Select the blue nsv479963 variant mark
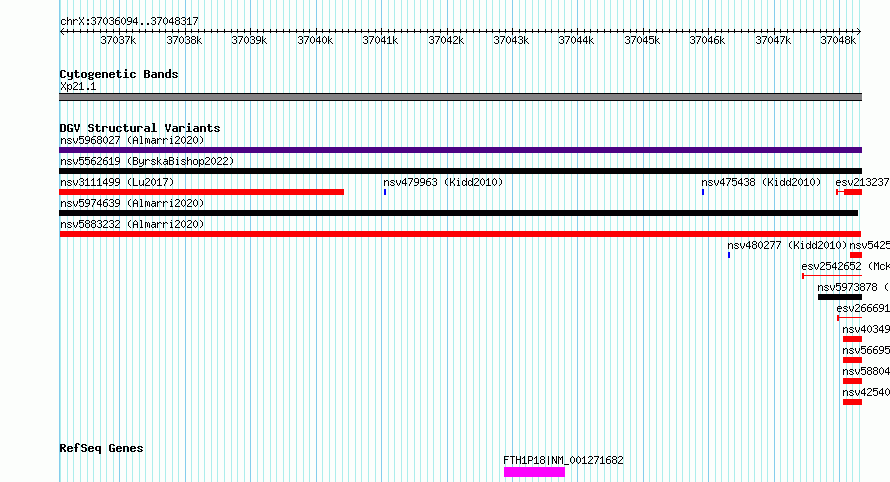This screenshot has height=482, width=890. point(385,192)
